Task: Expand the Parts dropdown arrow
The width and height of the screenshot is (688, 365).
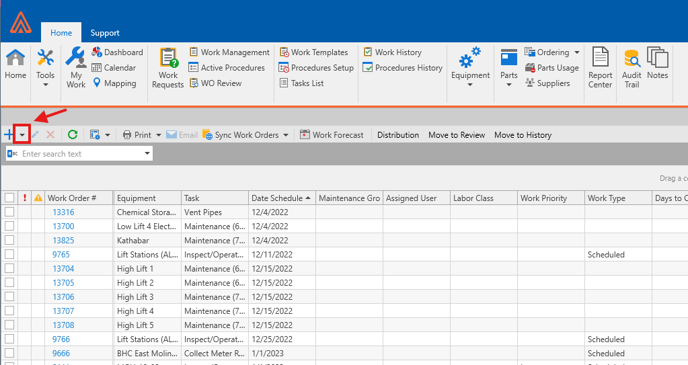Action: 509,85
